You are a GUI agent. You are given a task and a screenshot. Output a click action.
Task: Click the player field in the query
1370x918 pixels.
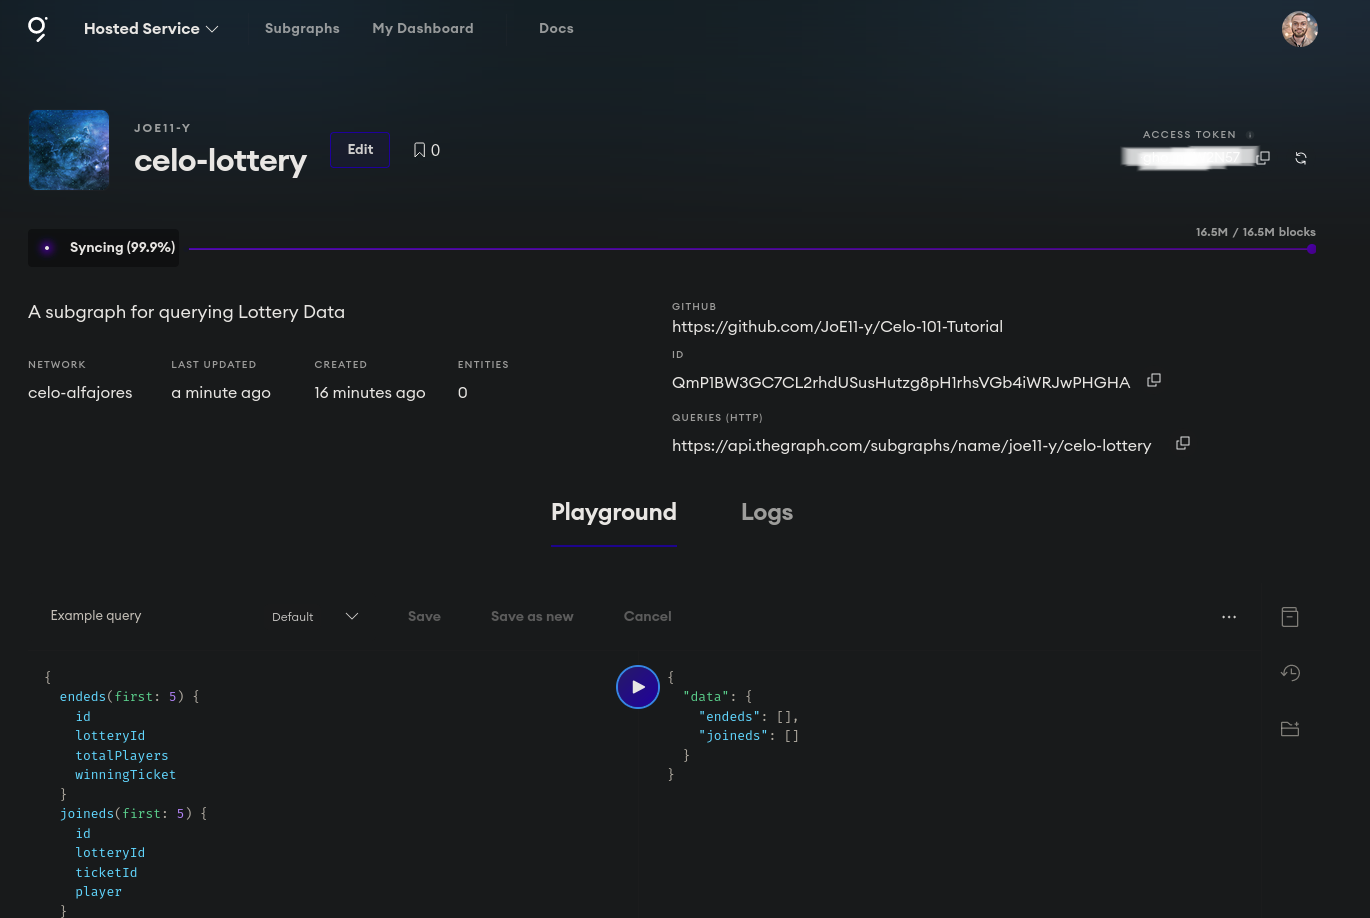pos(98,892)
